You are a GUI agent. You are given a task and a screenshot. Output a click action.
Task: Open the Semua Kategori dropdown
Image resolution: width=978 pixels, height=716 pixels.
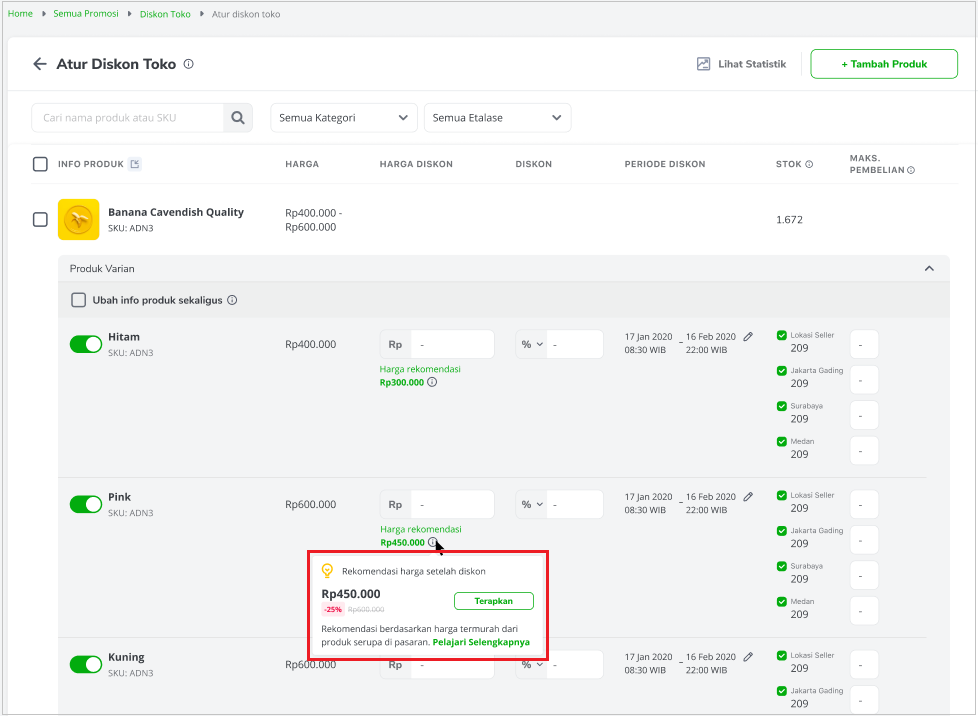344,118
